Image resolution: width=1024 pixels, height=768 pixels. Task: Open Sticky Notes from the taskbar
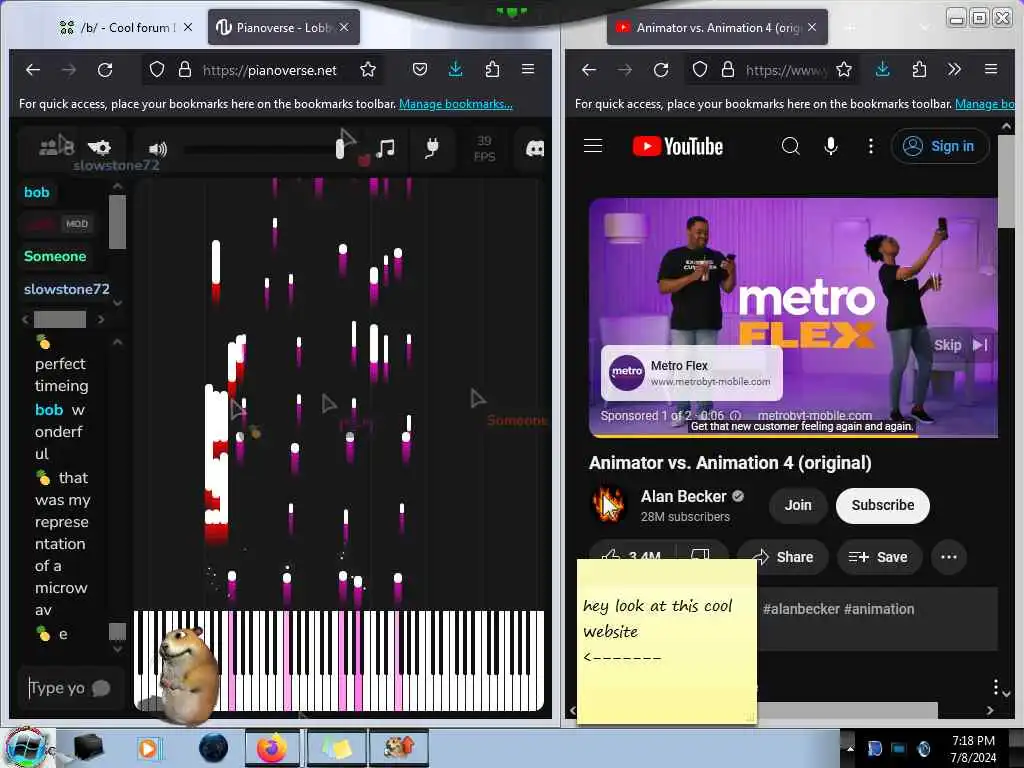[x=335, y=748]
